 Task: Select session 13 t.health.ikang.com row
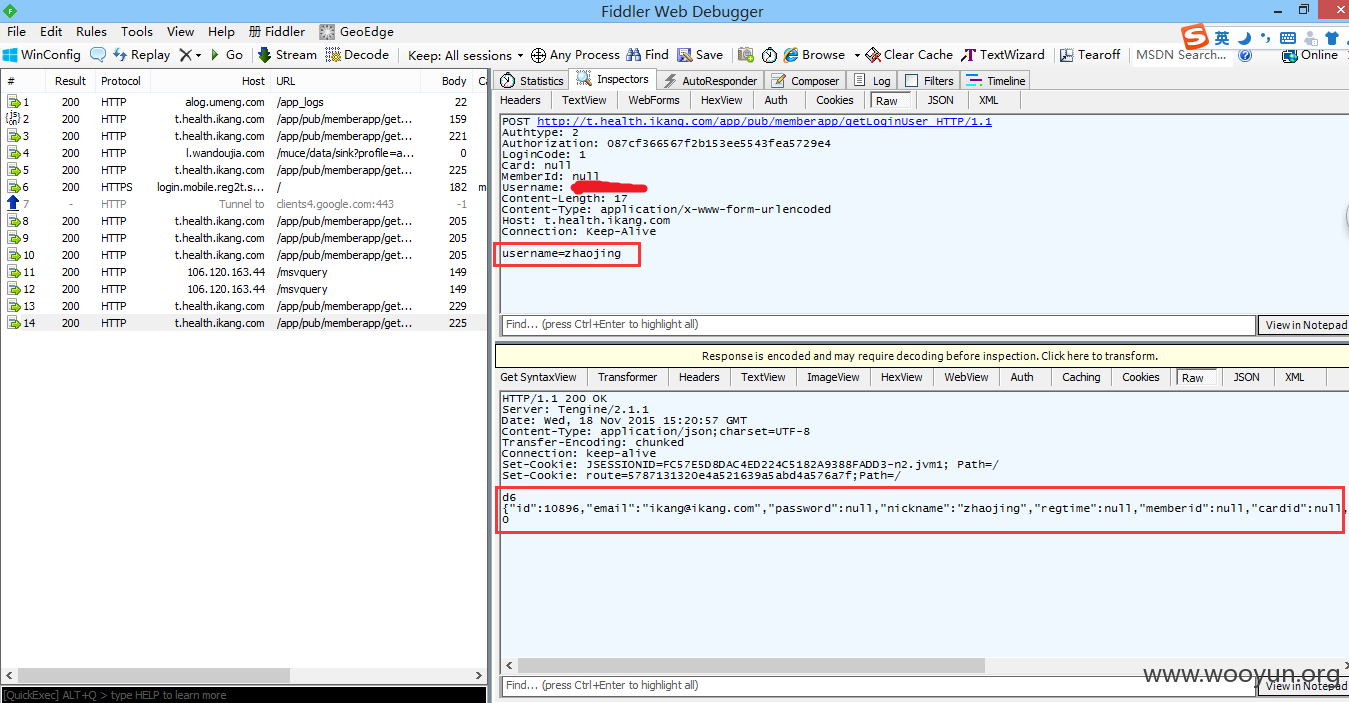pyautogui.click(x=244, y=306)
